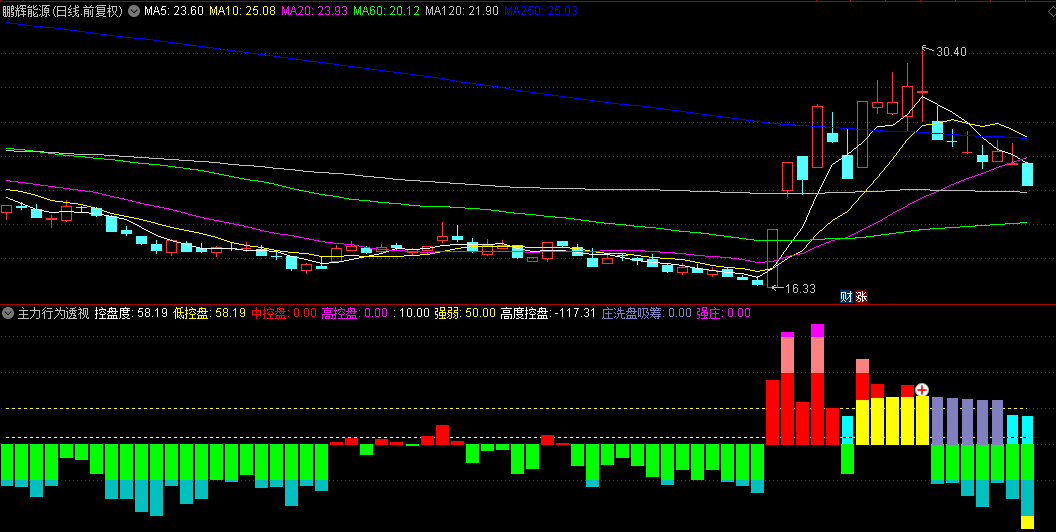Image resolution: width=1056 pixels, height=532 pixels.
Task: Click the 30.40 high price label
Action: coord(951,52)
